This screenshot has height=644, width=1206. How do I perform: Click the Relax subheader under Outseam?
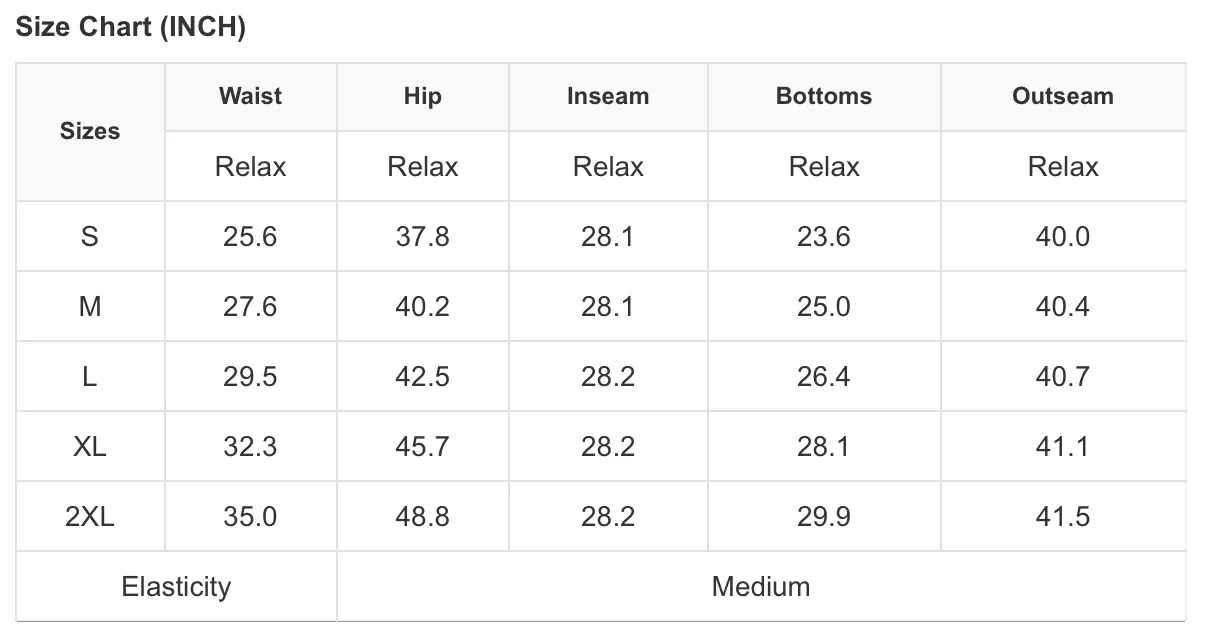[x=1063, y=167]
